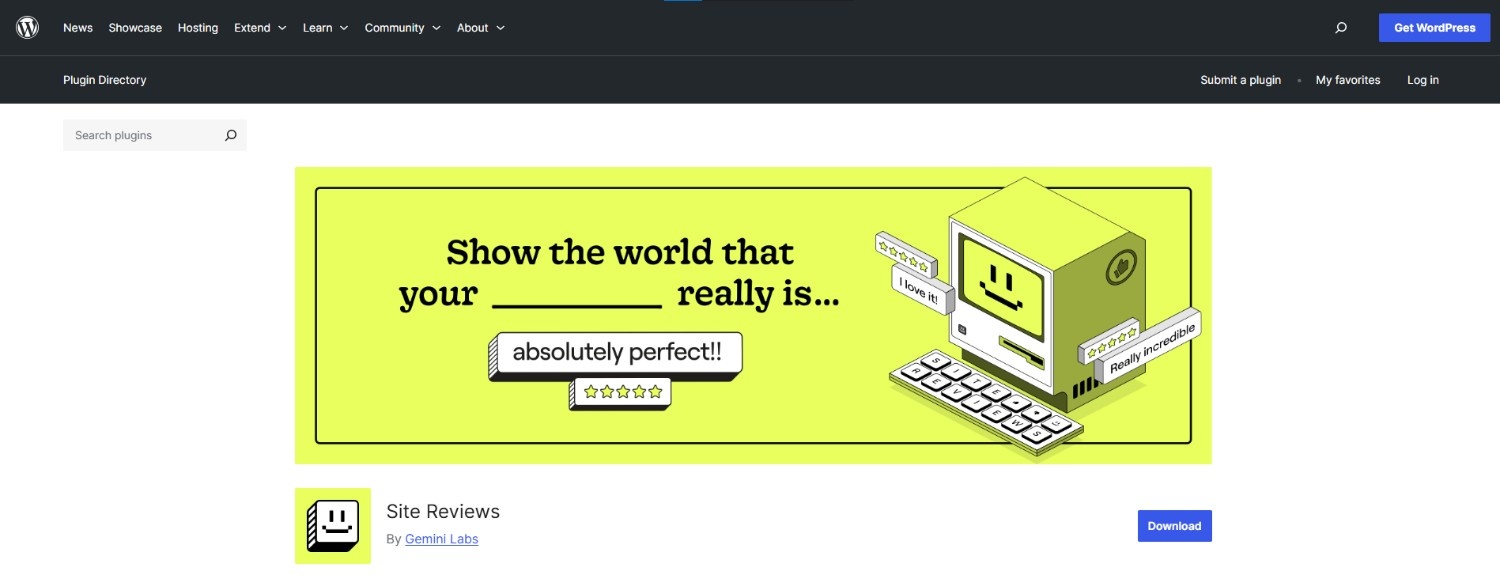Click the Site Reviews plugin icon
Viewport: 1500px width, 575px height.
point(333,526)
